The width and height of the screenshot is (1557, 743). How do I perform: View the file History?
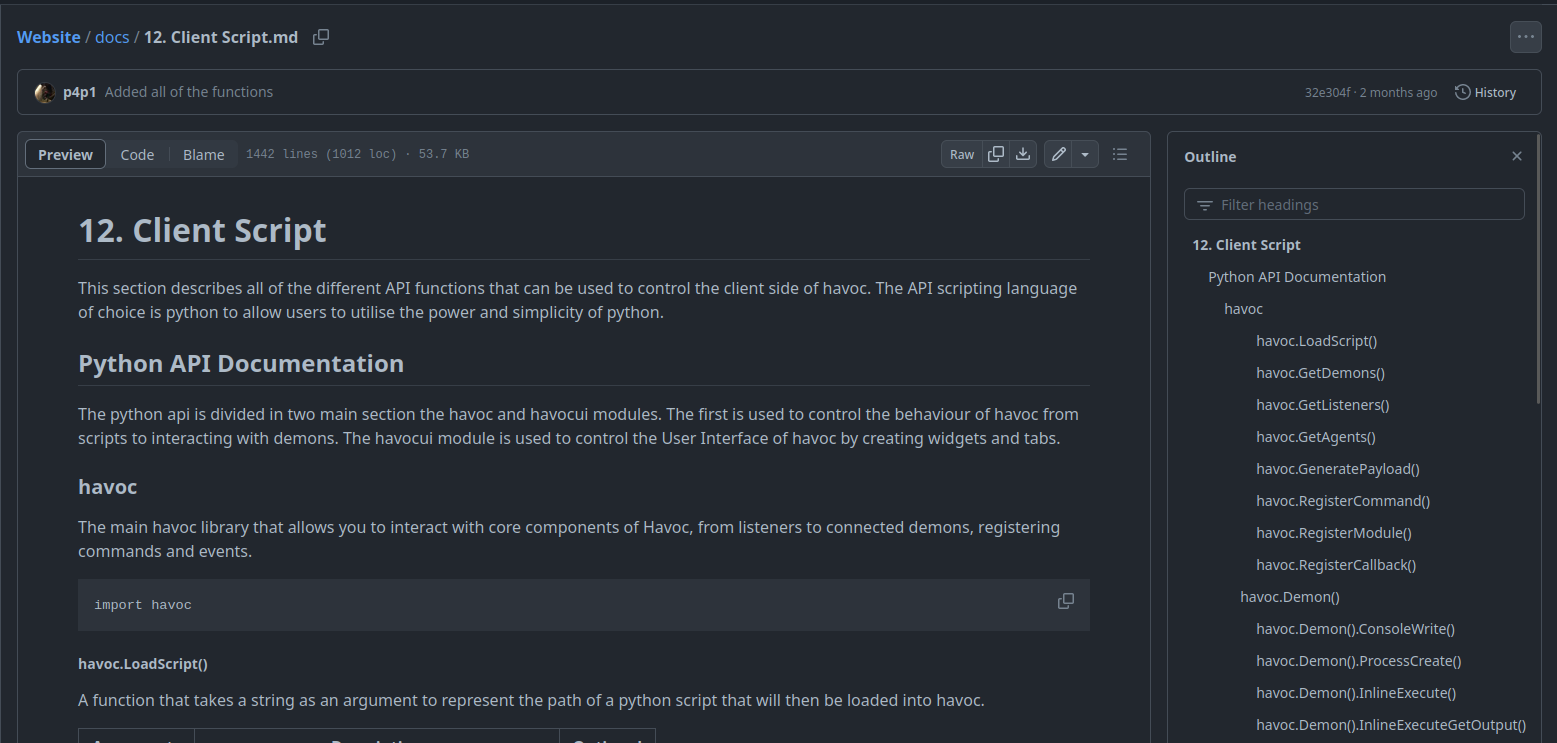click(x=1485, y=92)
